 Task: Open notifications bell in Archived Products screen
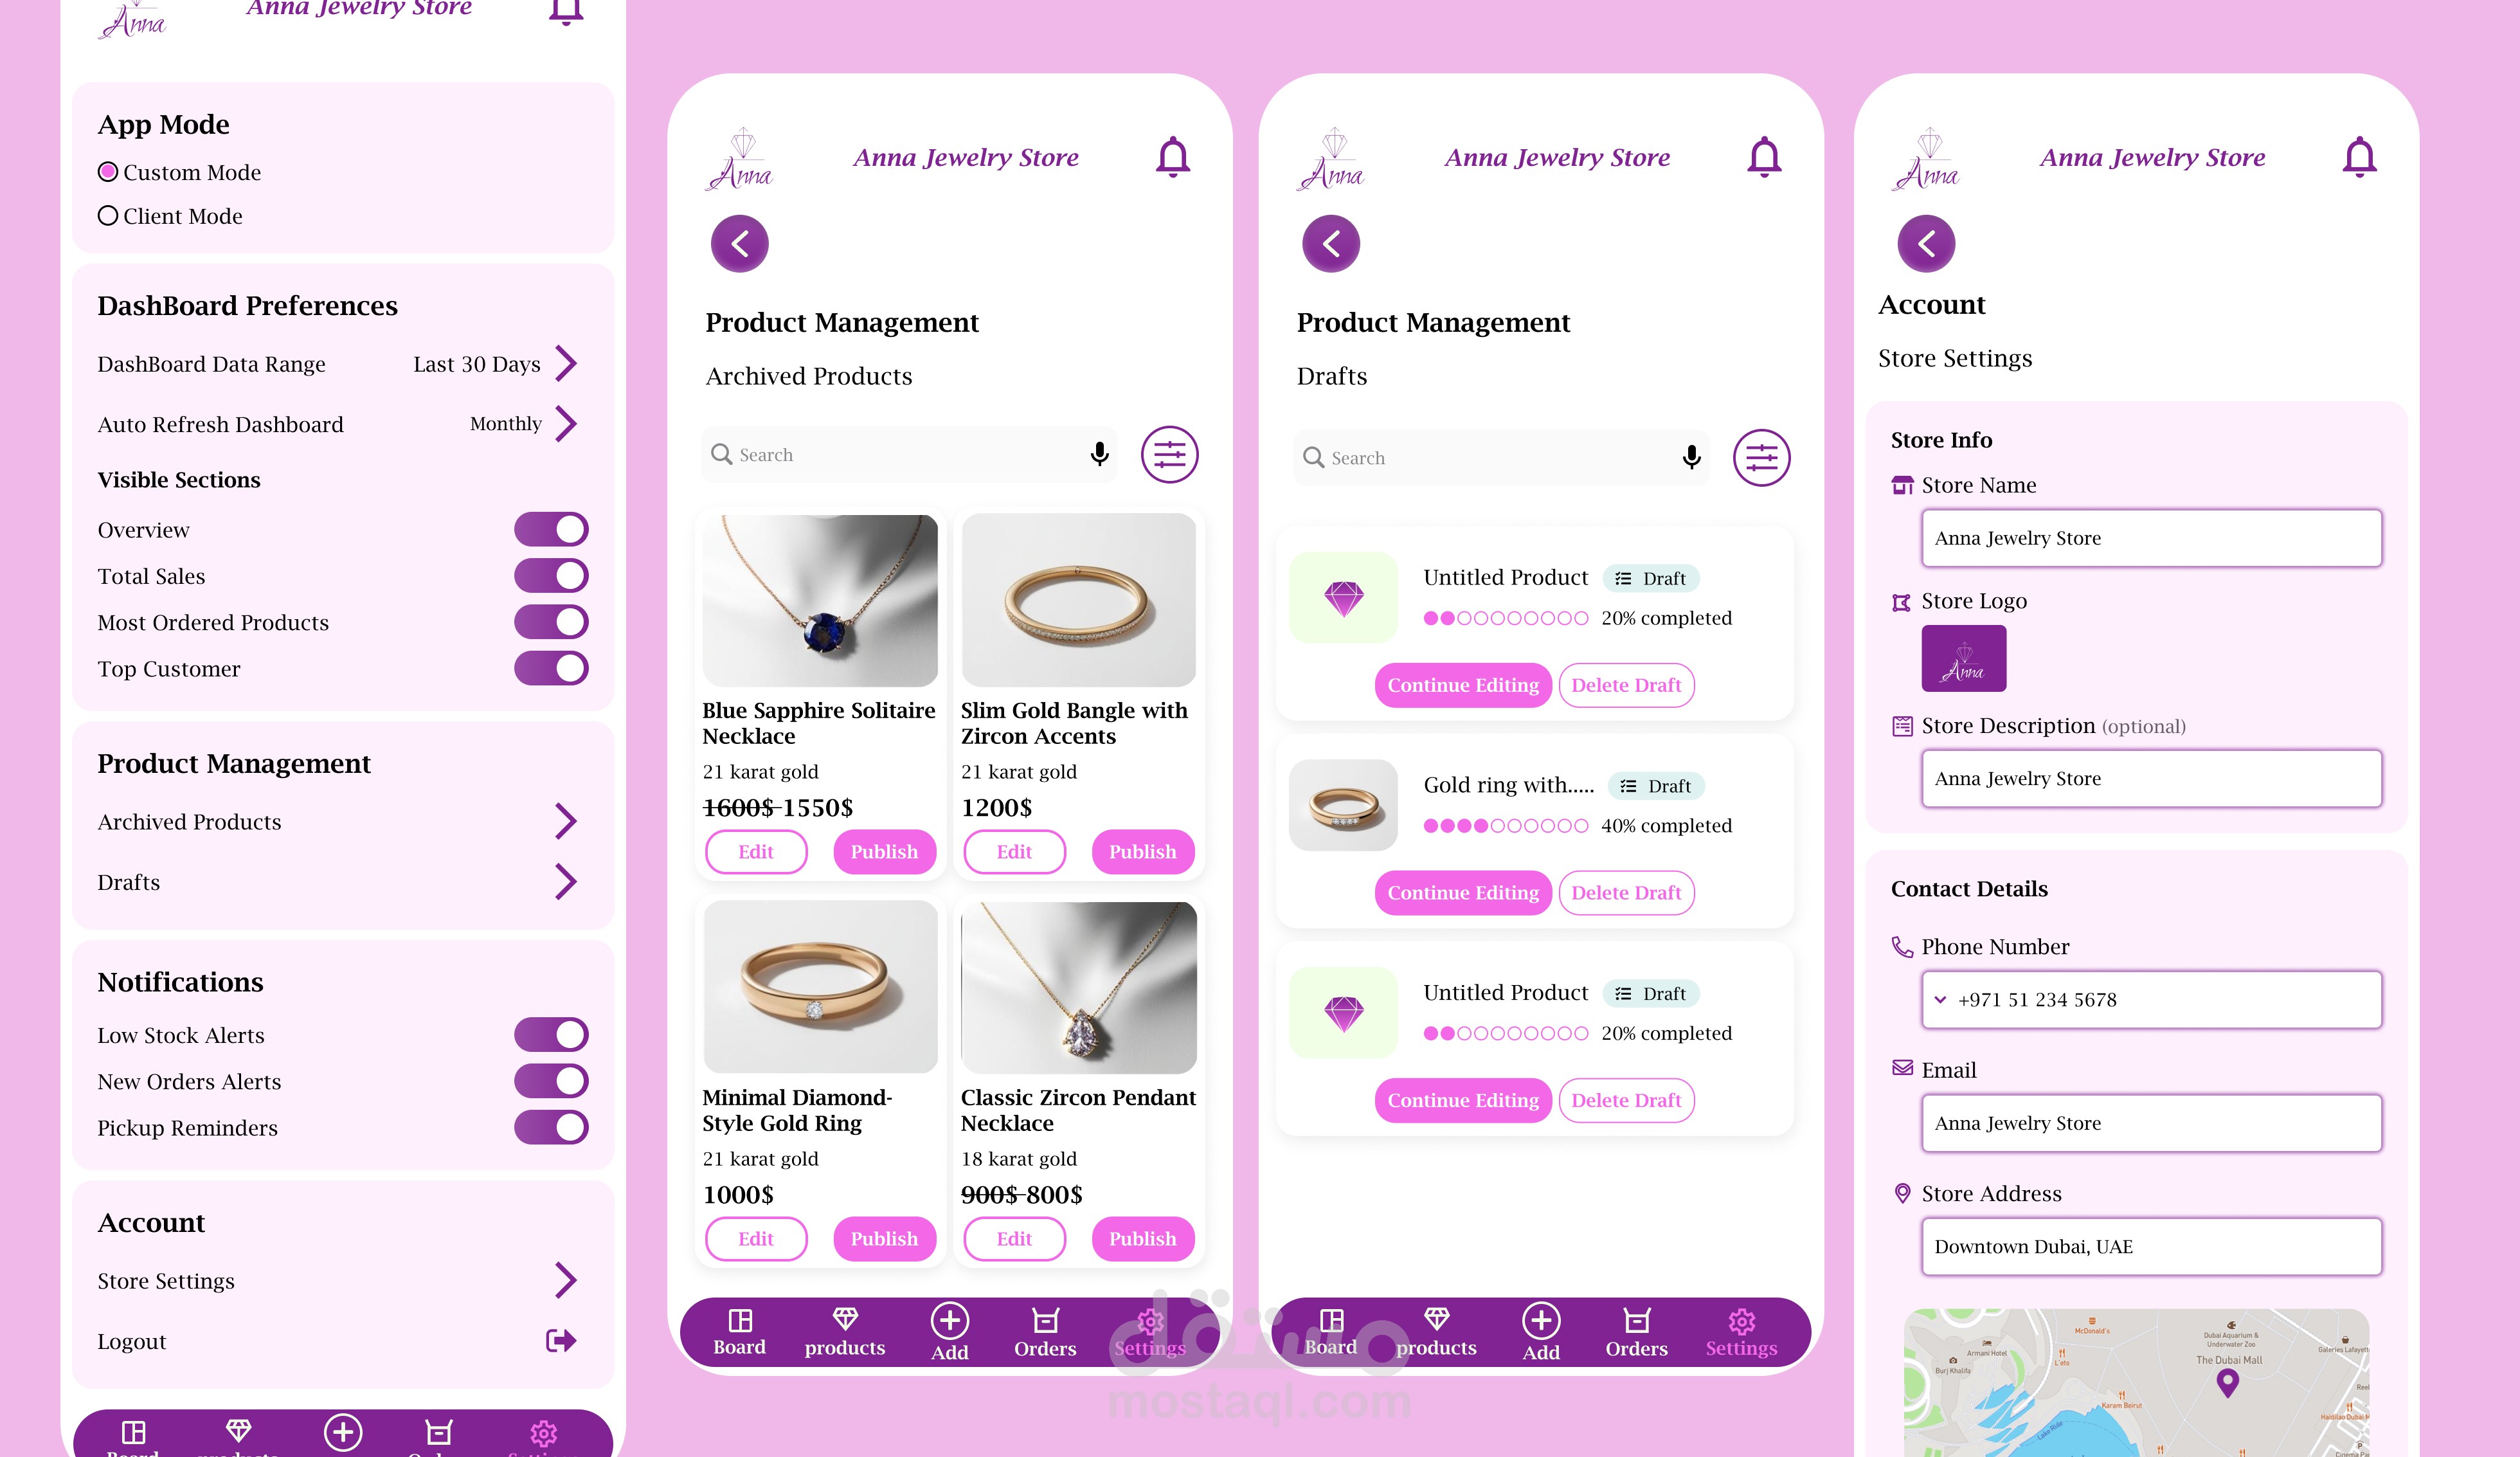point(1172,157)
